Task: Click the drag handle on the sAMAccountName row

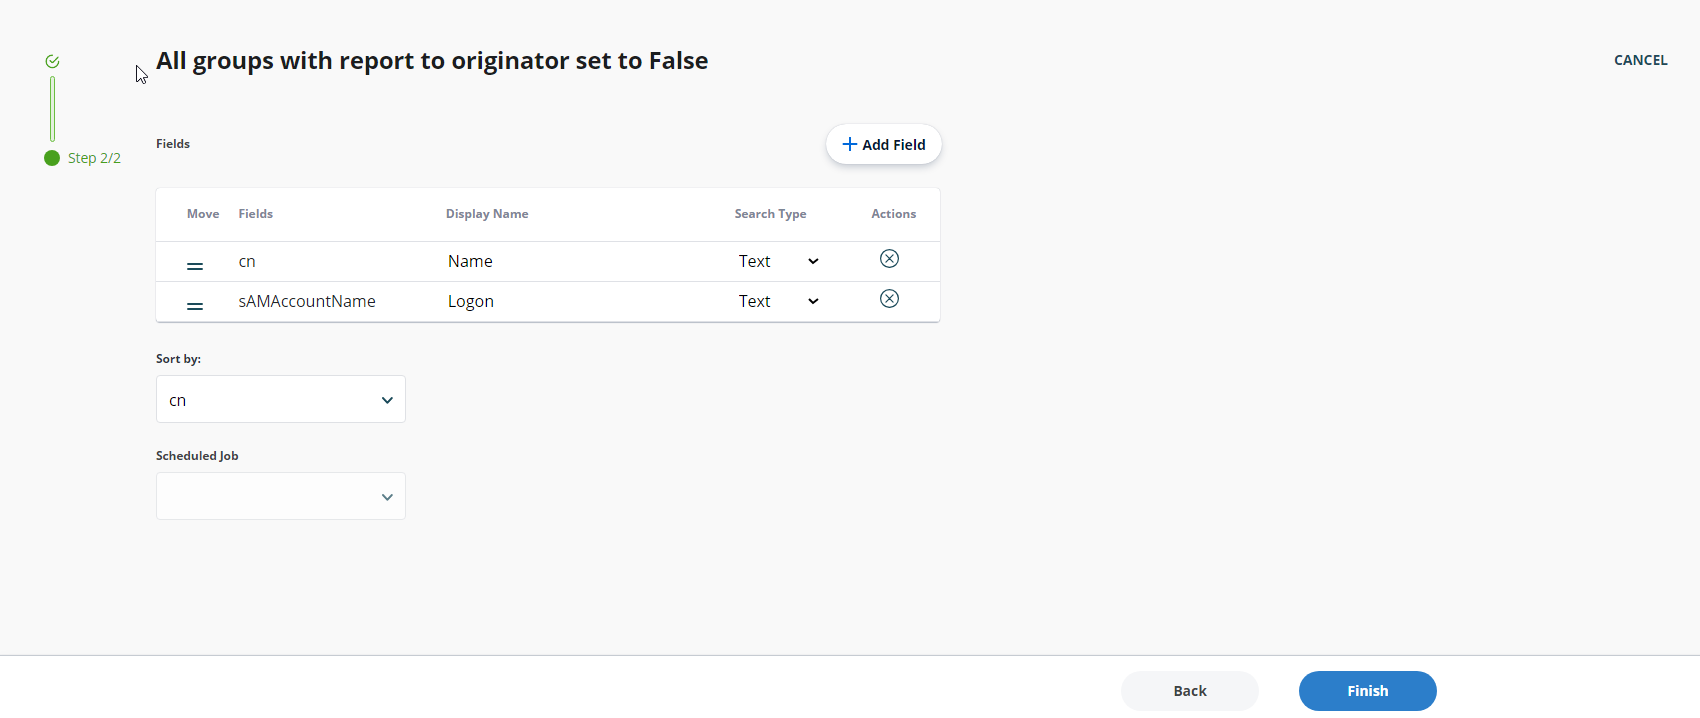Action: pos(194,306)
